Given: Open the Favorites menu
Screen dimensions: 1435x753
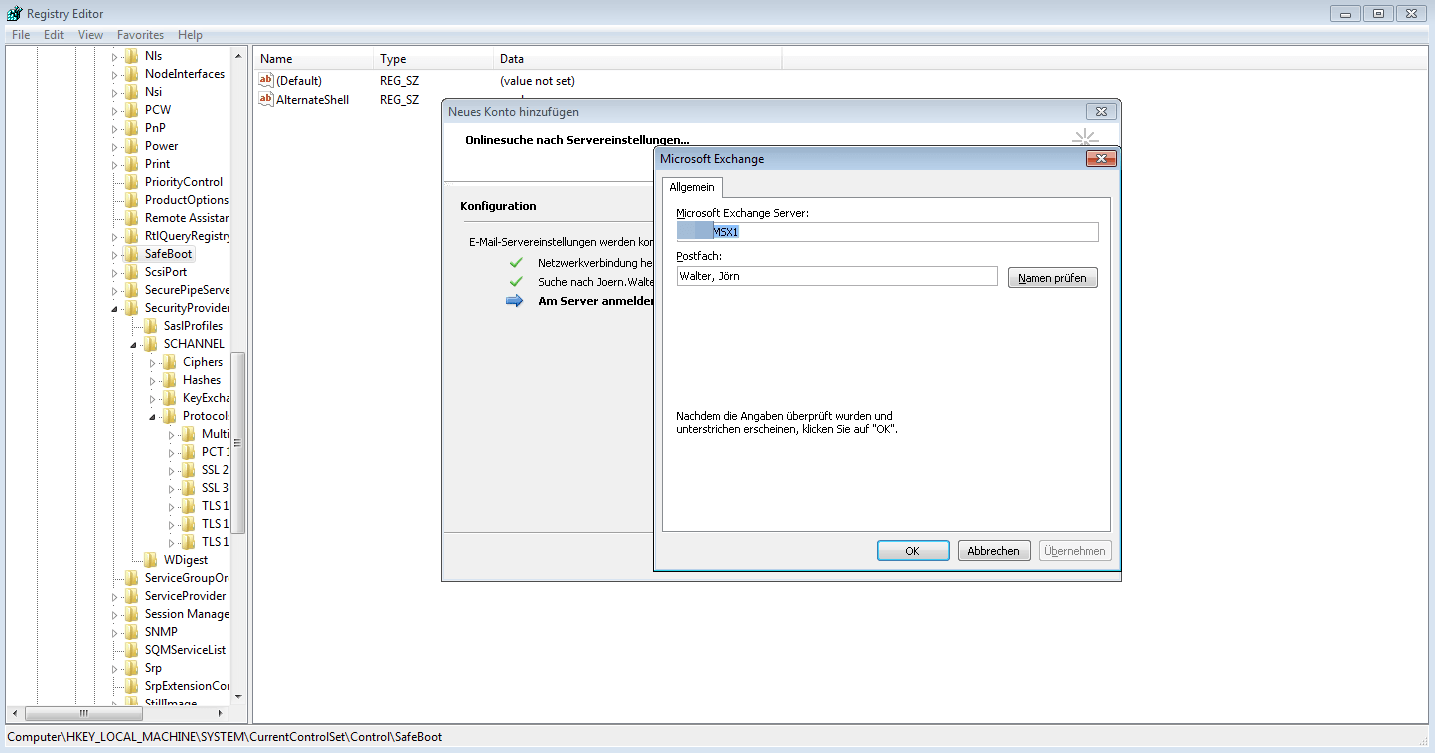Looking at the screenshot, I should click(x=140, y=35).
